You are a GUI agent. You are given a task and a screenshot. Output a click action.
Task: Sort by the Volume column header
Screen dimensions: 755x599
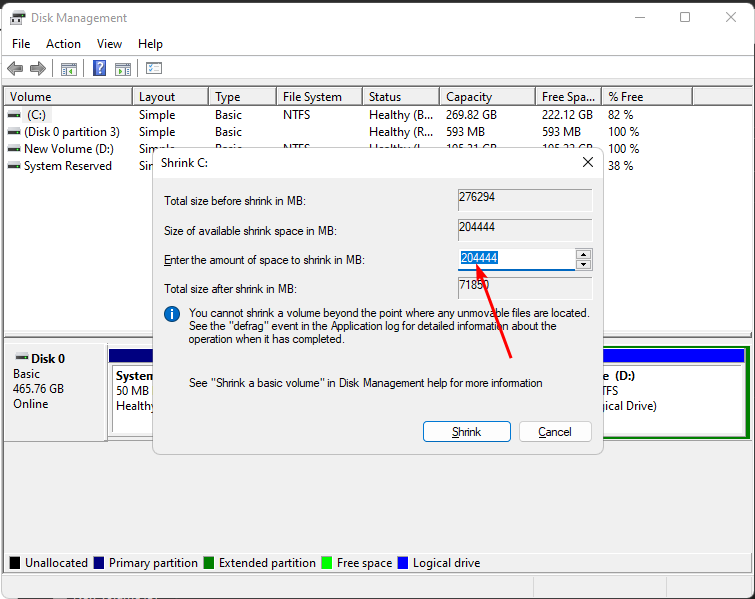click(x=68, y=97)
